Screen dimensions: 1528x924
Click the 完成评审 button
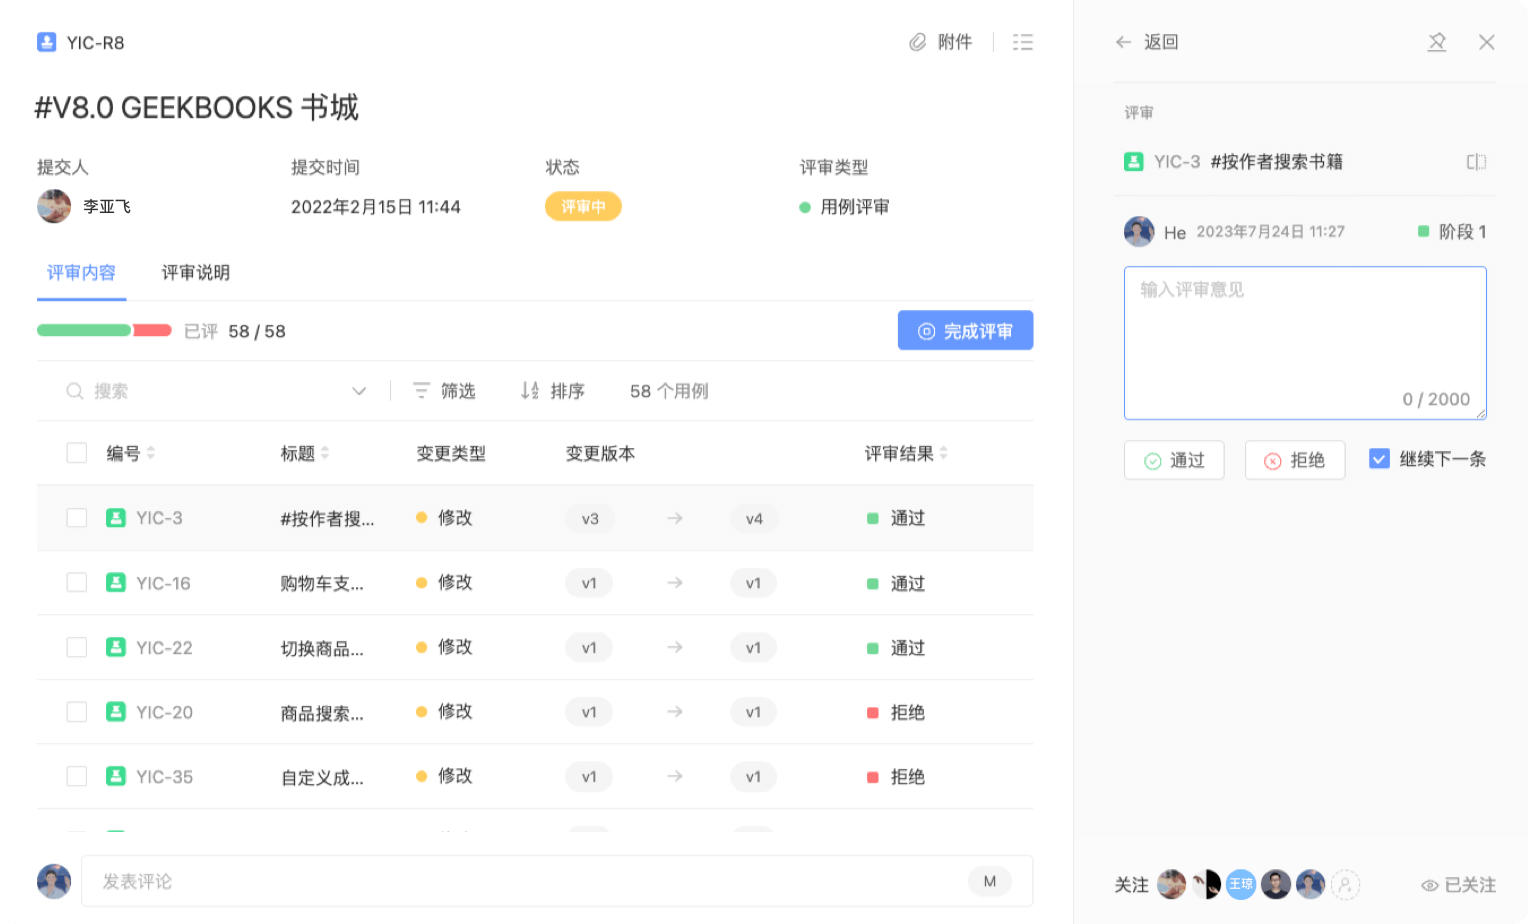tap(965, 331)
